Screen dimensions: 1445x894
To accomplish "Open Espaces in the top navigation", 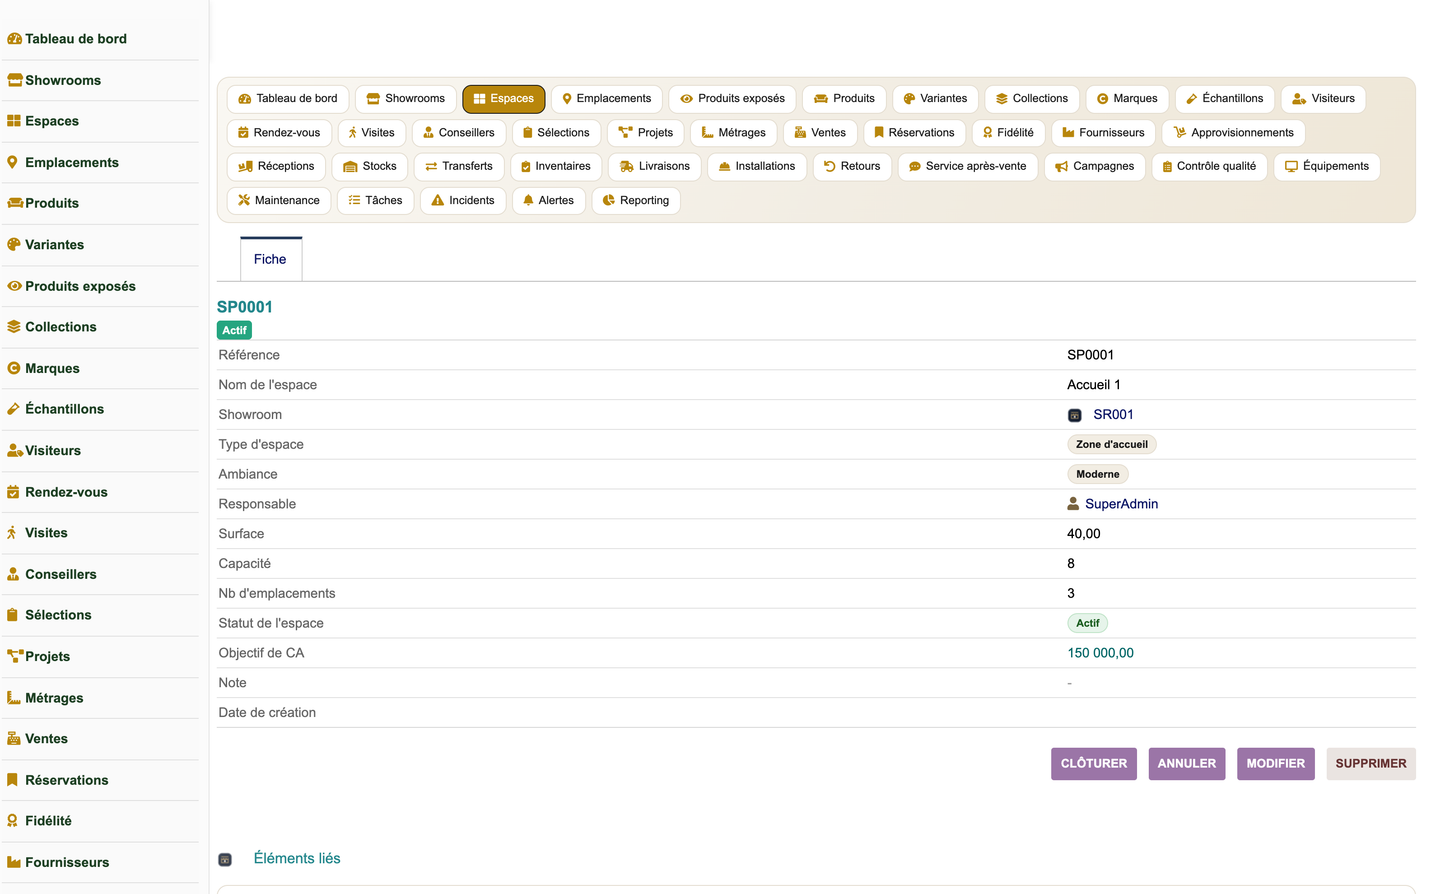I will click(504, 99).
